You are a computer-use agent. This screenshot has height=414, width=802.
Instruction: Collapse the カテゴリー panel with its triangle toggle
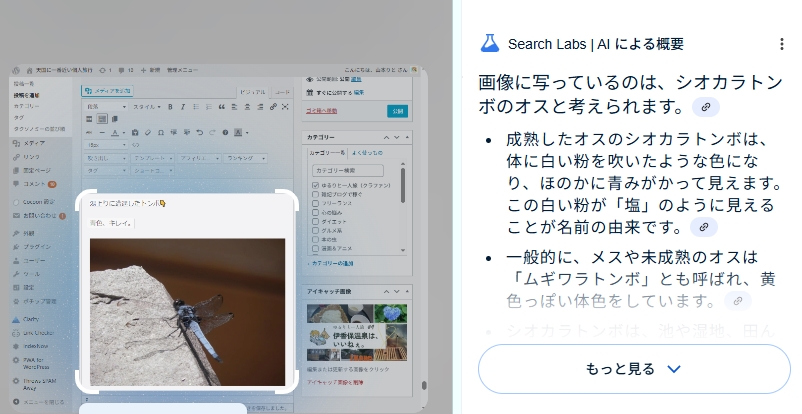[407, 137]
